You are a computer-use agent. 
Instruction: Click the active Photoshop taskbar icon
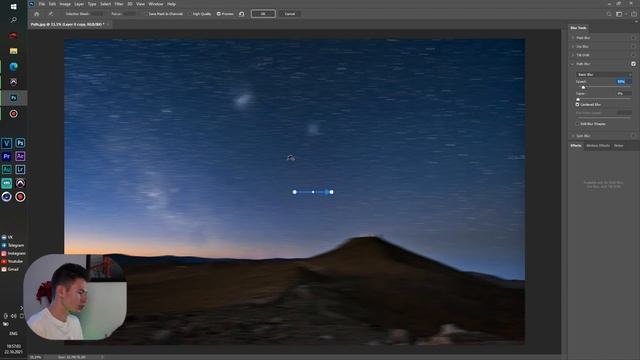tap(13, 98)
